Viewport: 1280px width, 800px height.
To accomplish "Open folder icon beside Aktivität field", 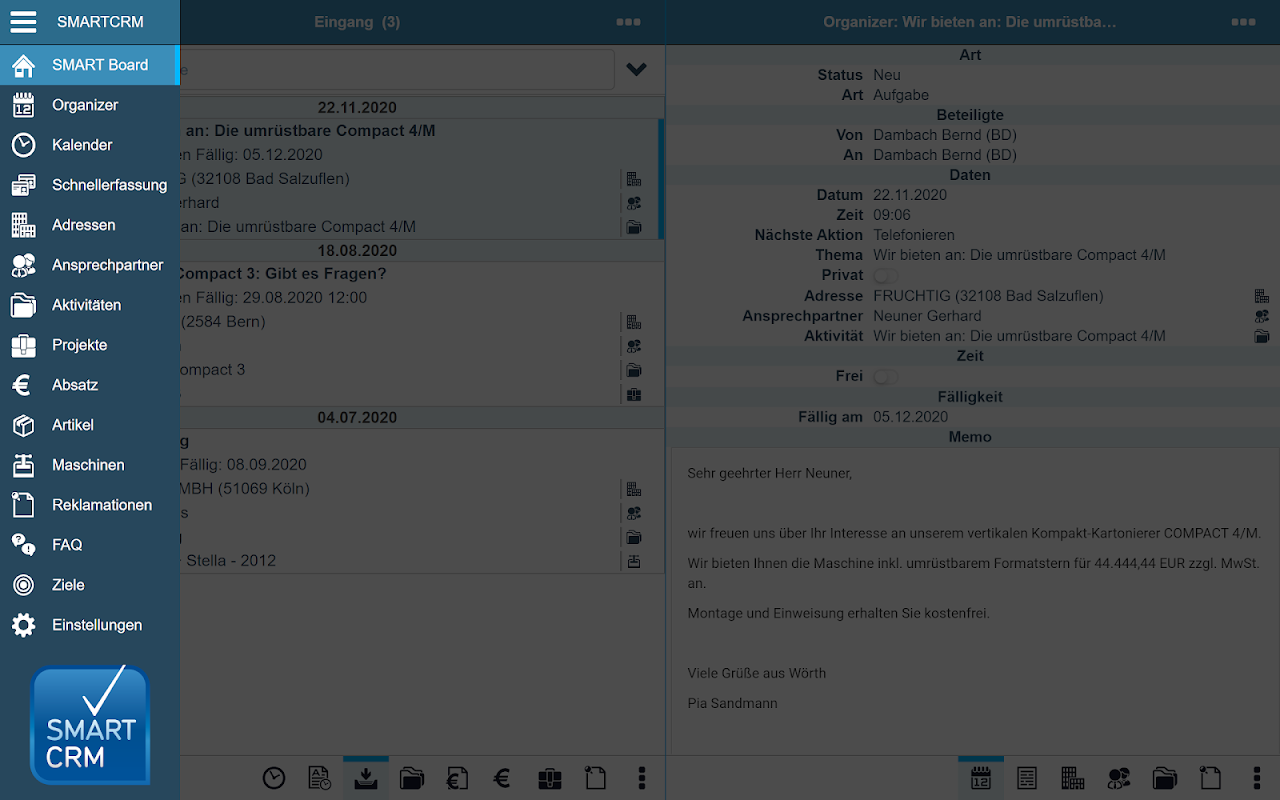I will click(x=1262, y=336).
